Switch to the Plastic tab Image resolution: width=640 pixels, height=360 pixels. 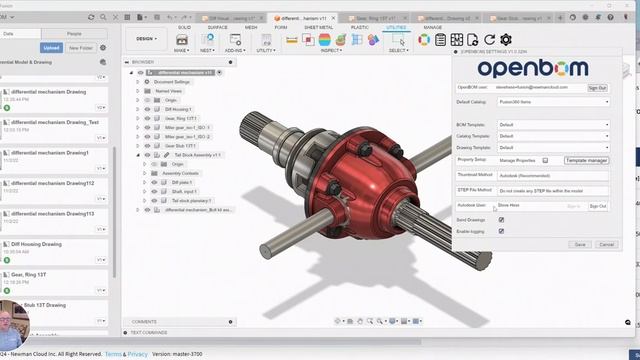point(360,27)
